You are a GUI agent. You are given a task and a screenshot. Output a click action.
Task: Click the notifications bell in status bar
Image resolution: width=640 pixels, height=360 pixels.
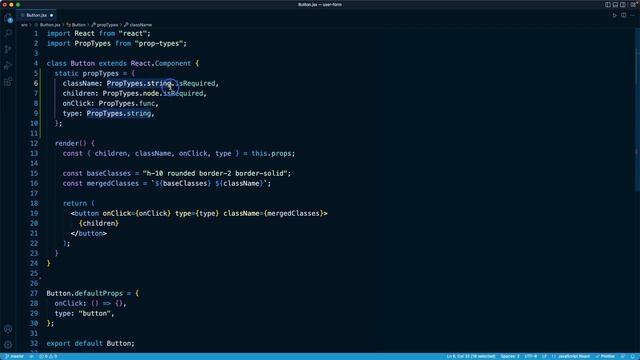pyautogui.click(x=633, y=356)
